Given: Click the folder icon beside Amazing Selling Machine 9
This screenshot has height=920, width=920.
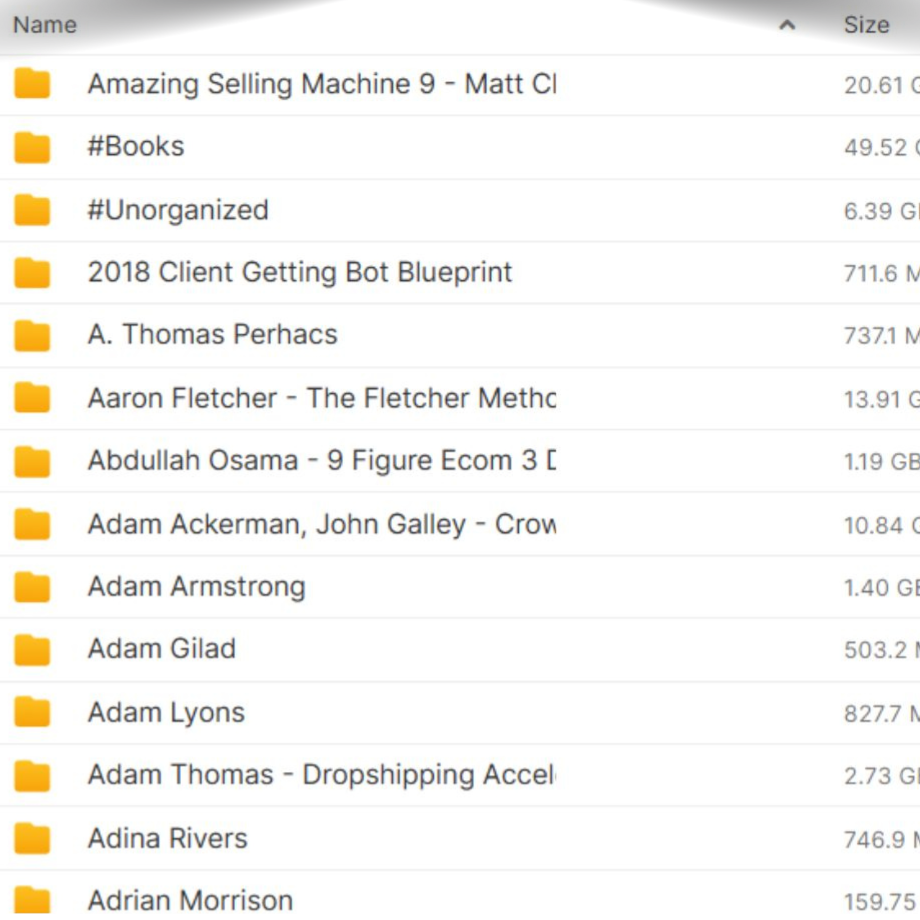Looking at the screenshot, I should click(32, 84).
